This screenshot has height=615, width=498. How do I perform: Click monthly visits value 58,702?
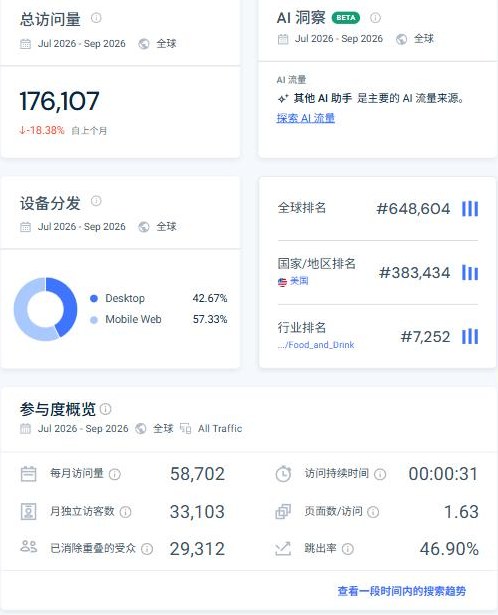click(197, 474)
